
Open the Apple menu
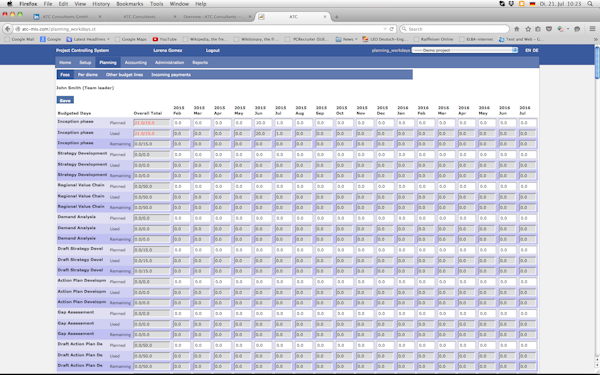click(x=10, y=4)
